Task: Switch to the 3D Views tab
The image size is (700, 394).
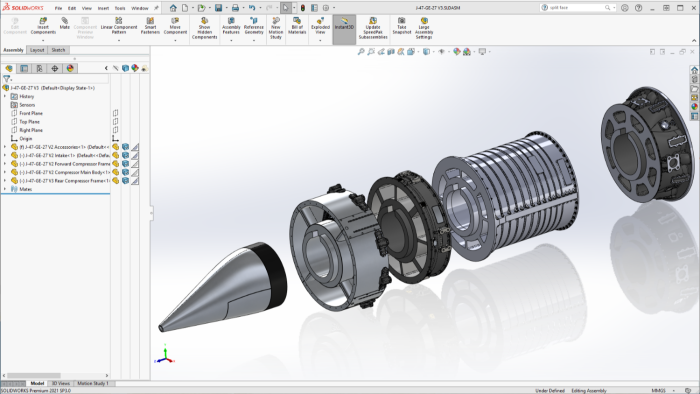Action: tap(61, 383)
